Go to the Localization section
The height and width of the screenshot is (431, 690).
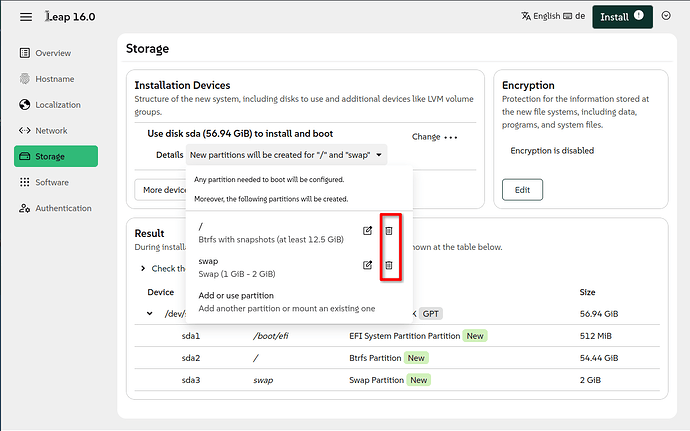(x=58, y=105)
